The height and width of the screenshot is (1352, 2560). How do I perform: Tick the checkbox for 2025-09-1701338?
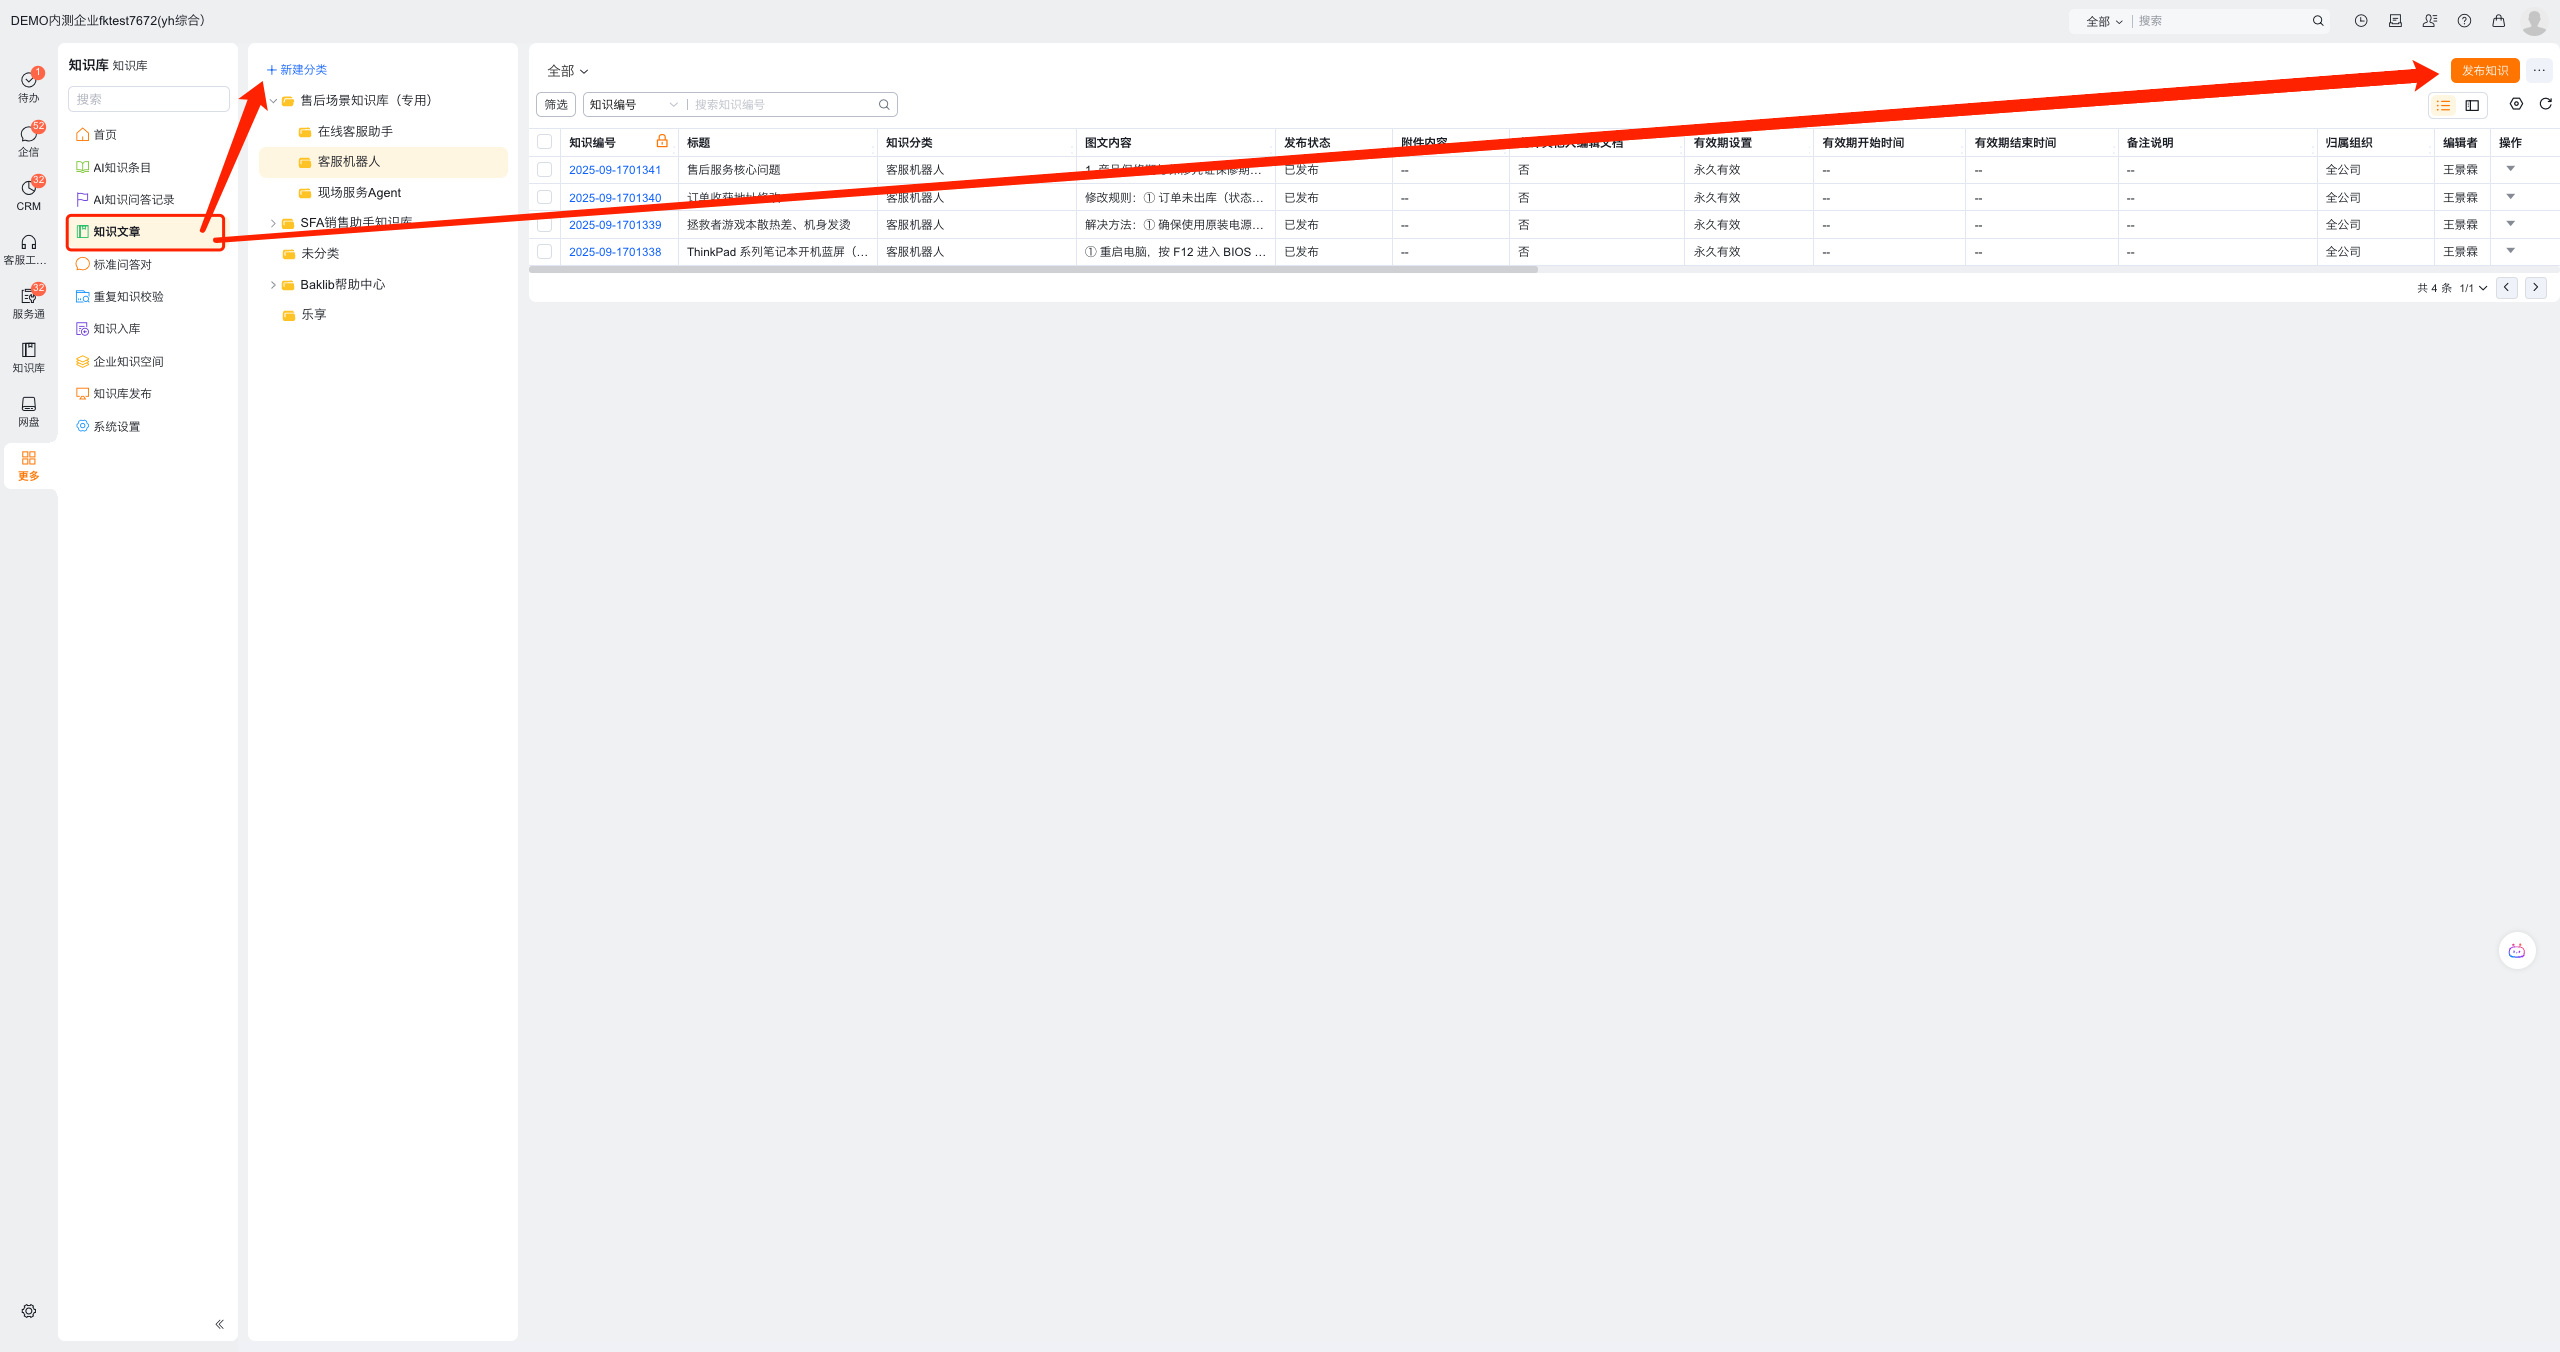click(x=545, y=252)
